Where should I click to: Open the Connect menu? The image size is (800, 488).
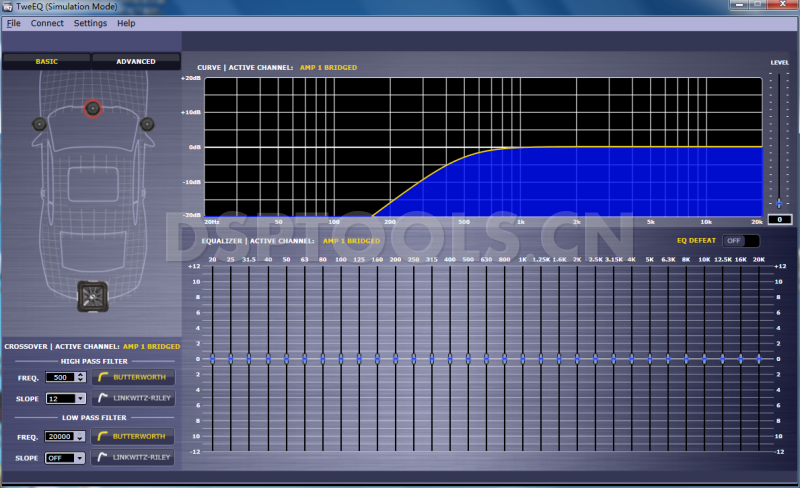click(x=47, y=23)
